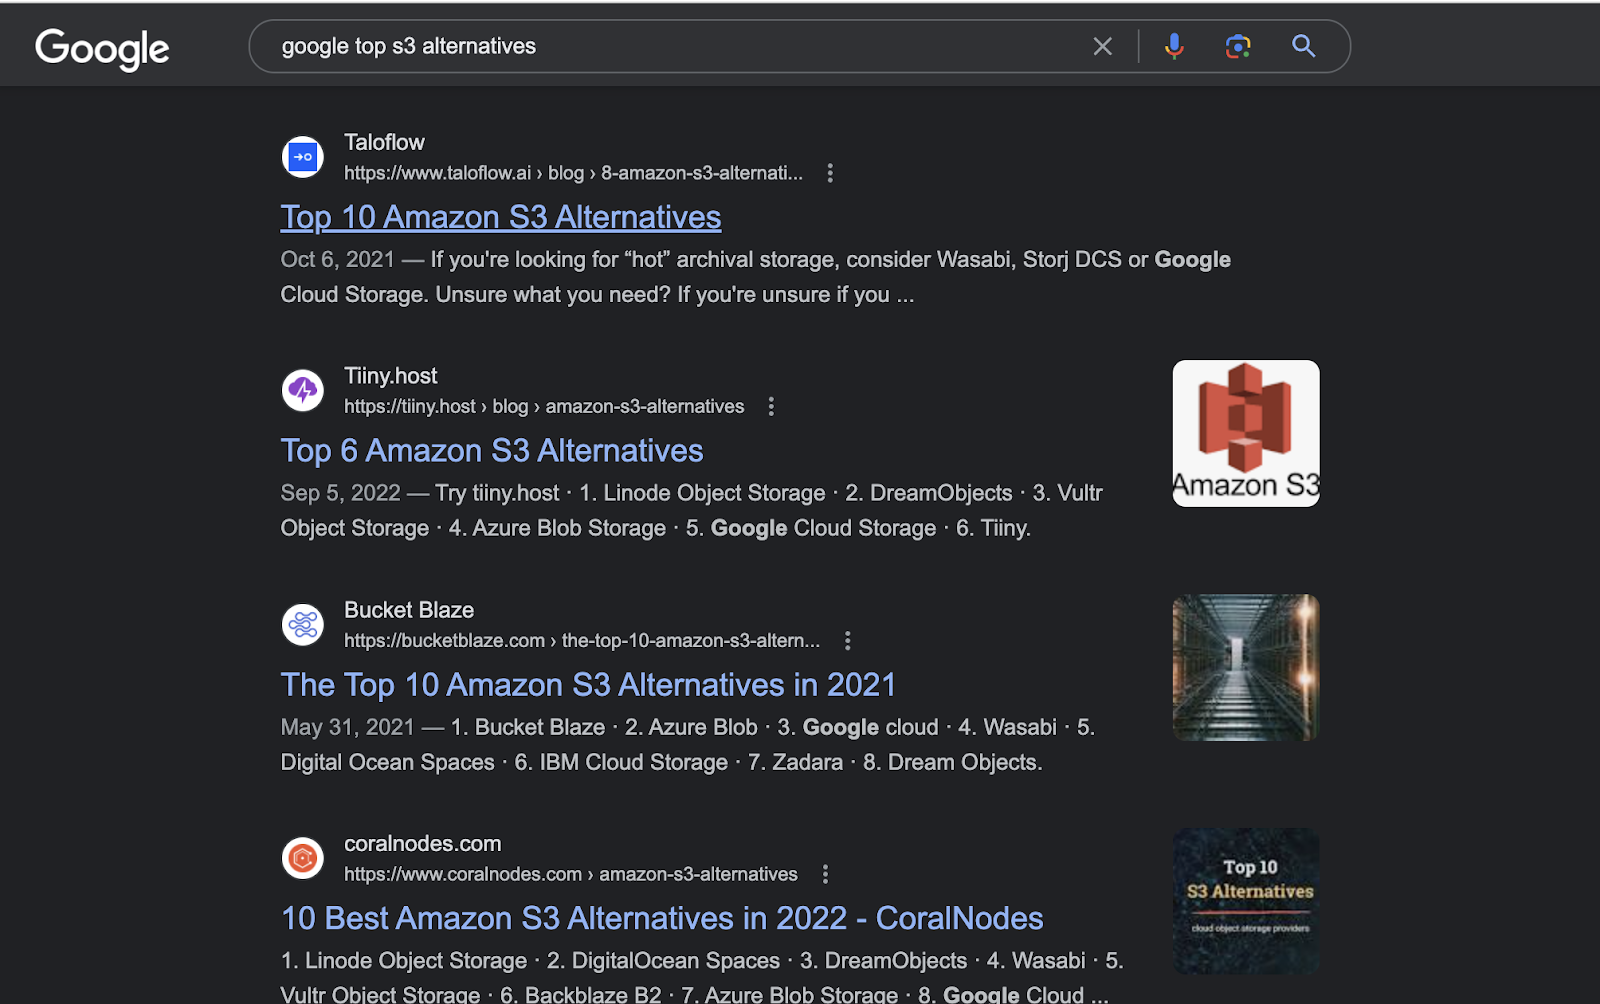Click the X to clear the search query
Image resolution: width=1600 pixels, height=1004 pixels.
click(x=1102, y=46)
